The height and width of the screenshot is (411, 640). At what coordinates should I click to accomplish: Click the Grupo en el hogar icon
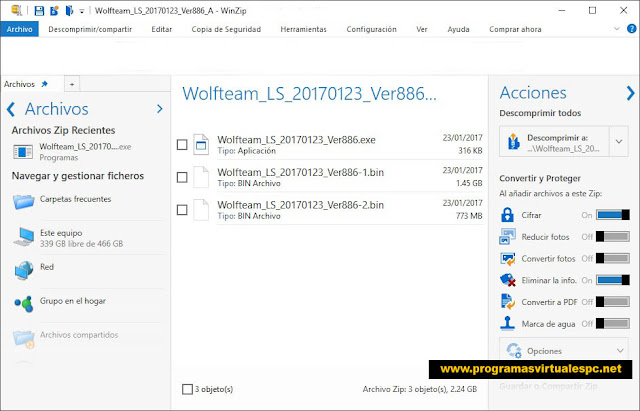(24, 304)
